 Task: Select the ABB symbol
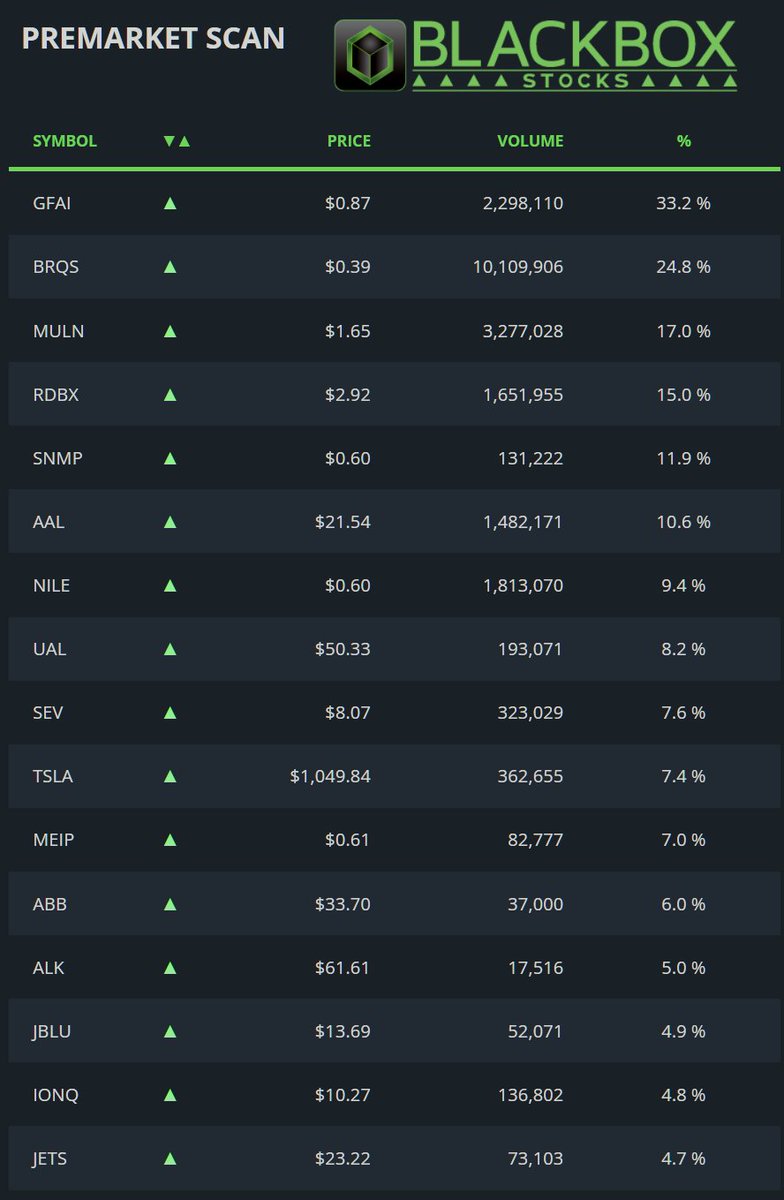(x=50, y=904)
